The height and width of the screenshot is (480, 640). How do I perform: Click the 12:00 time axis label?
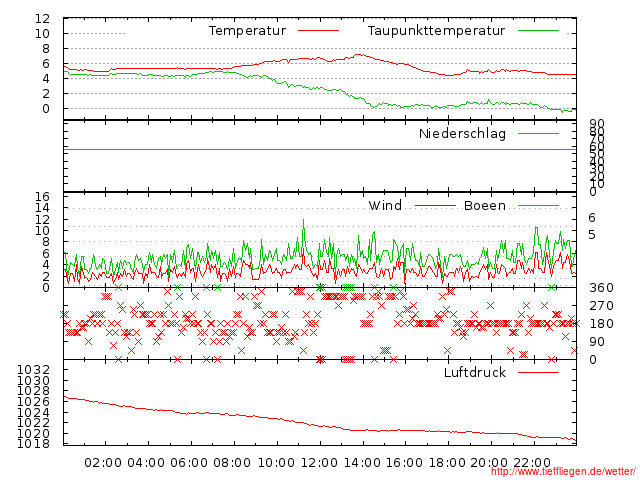pos(319,463)
